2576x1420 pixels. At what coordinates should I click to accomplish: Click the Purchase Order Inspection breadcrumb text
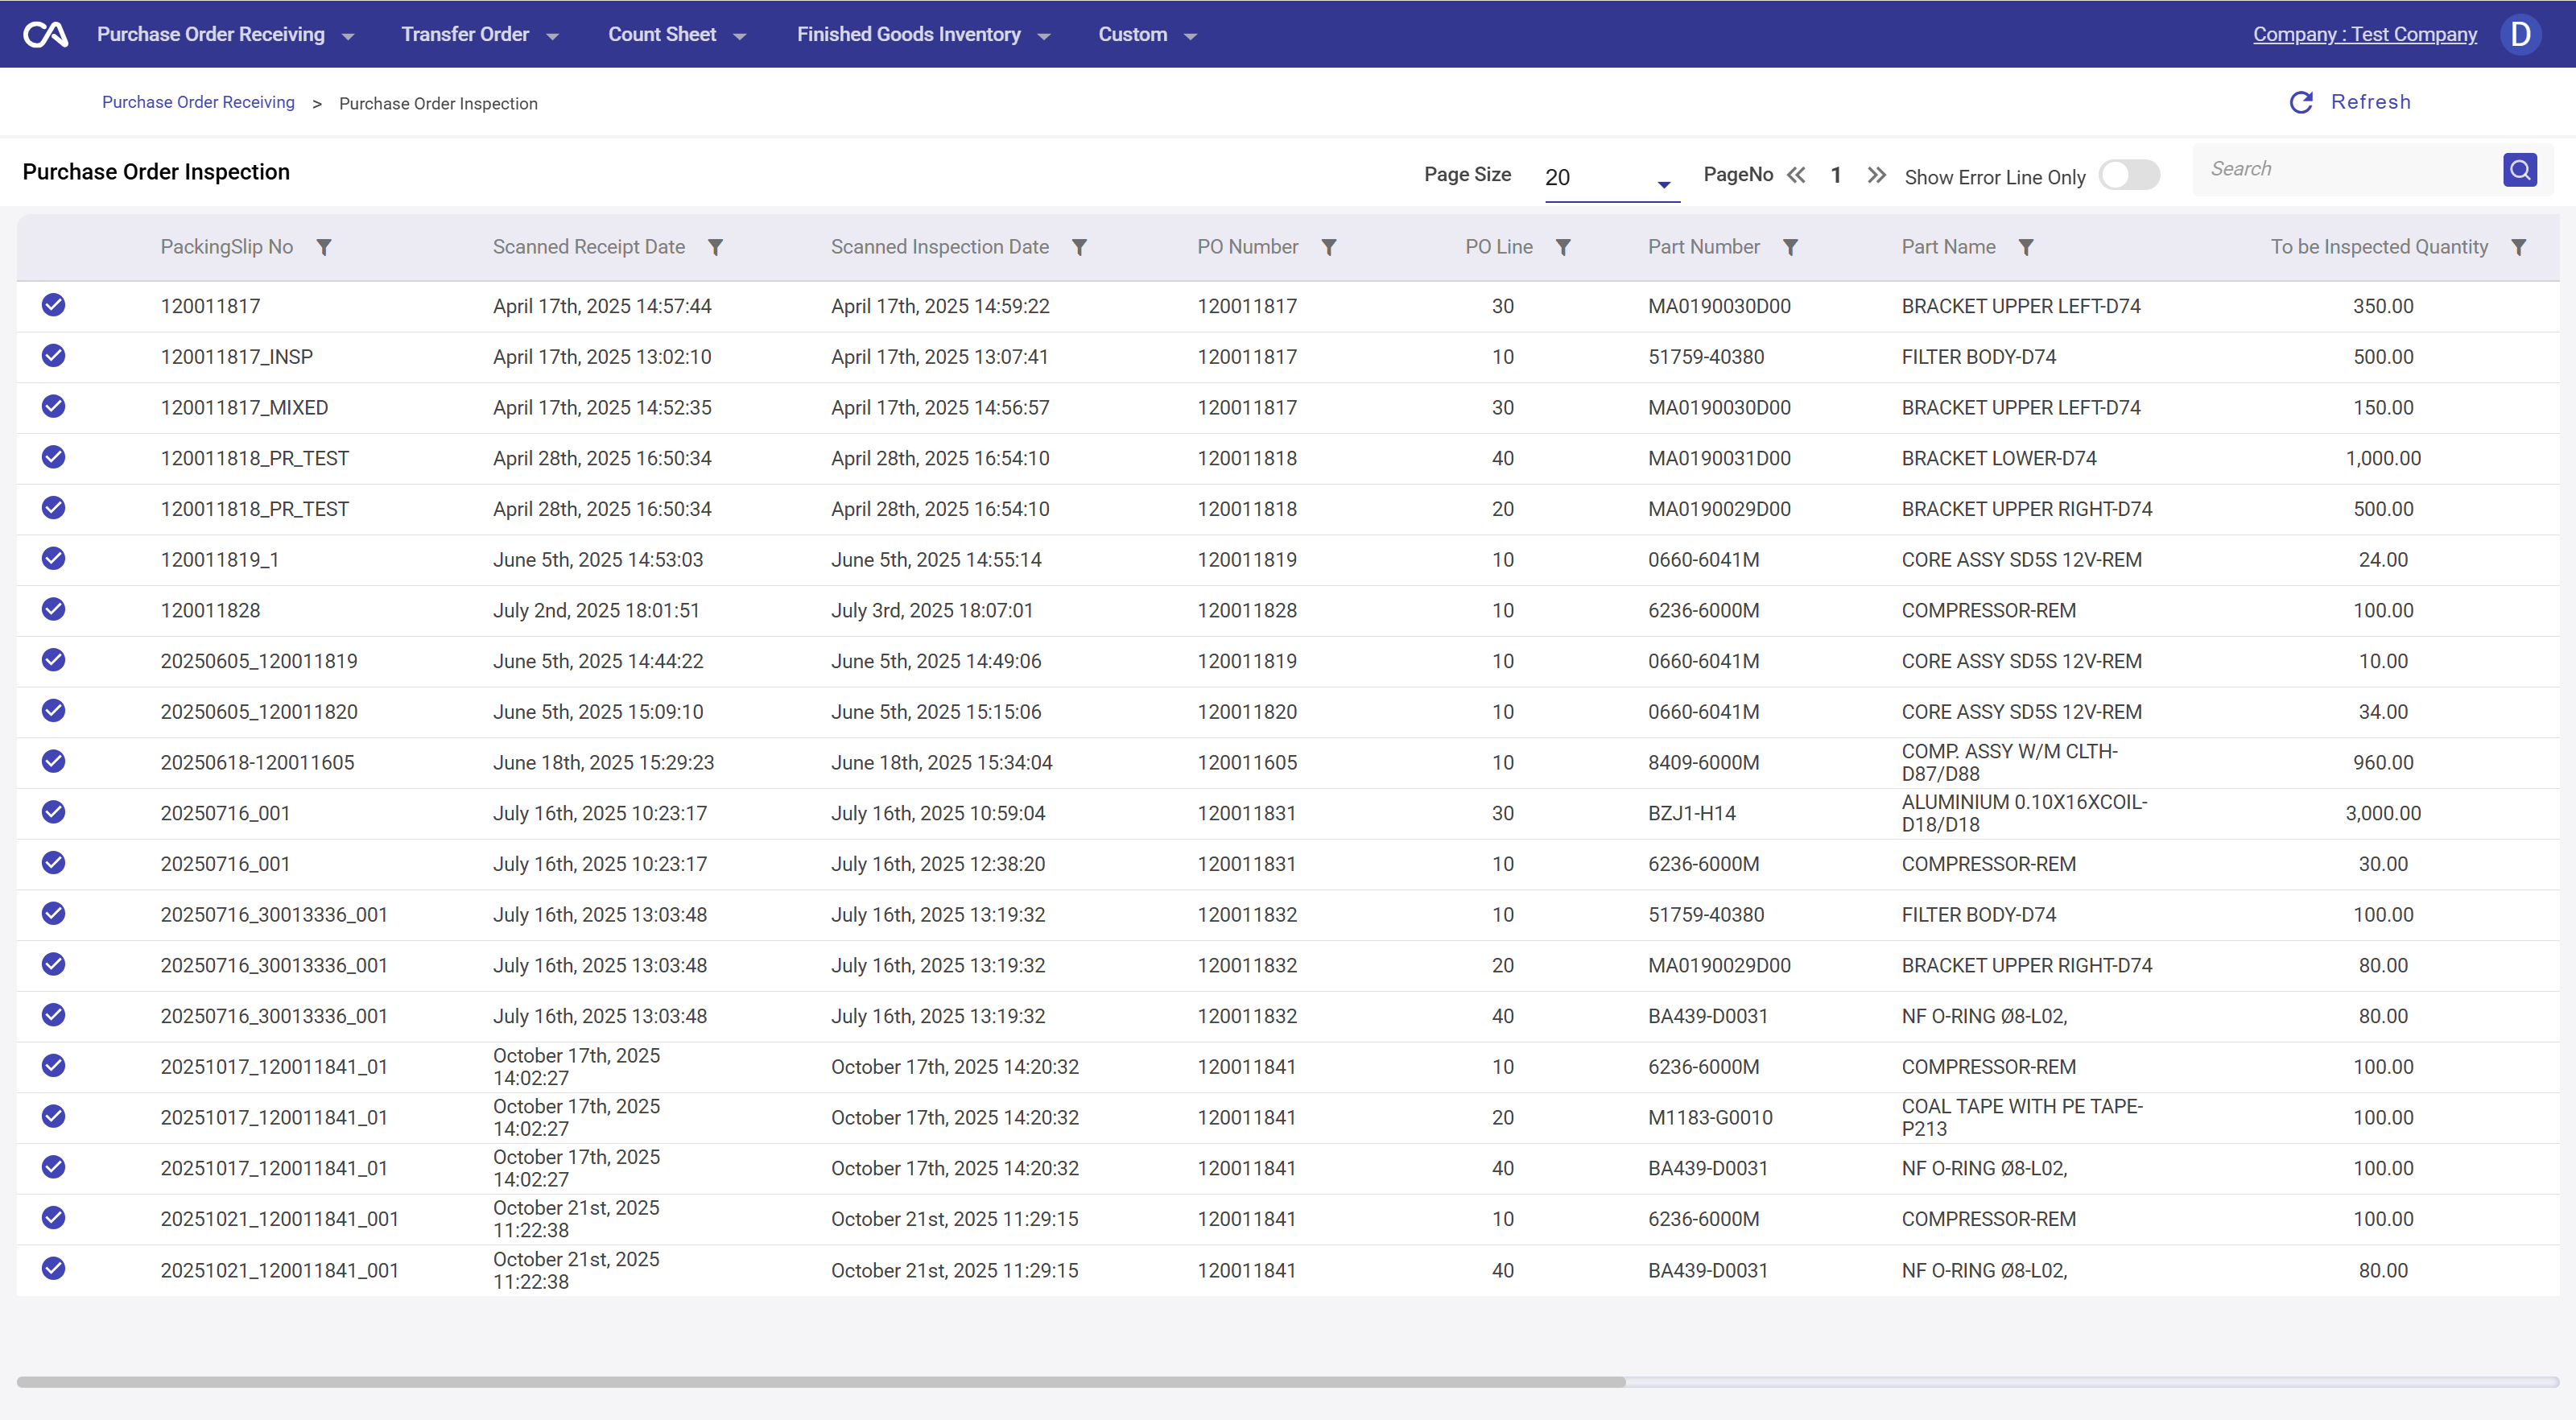[438, 103]
